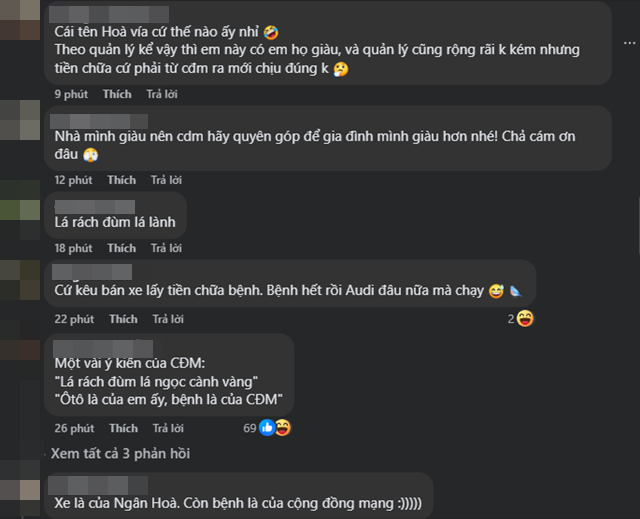Click the avatar of the 'Lá rách đùm lá lành' commenter

pyautogui.click(x=20, y=211)
